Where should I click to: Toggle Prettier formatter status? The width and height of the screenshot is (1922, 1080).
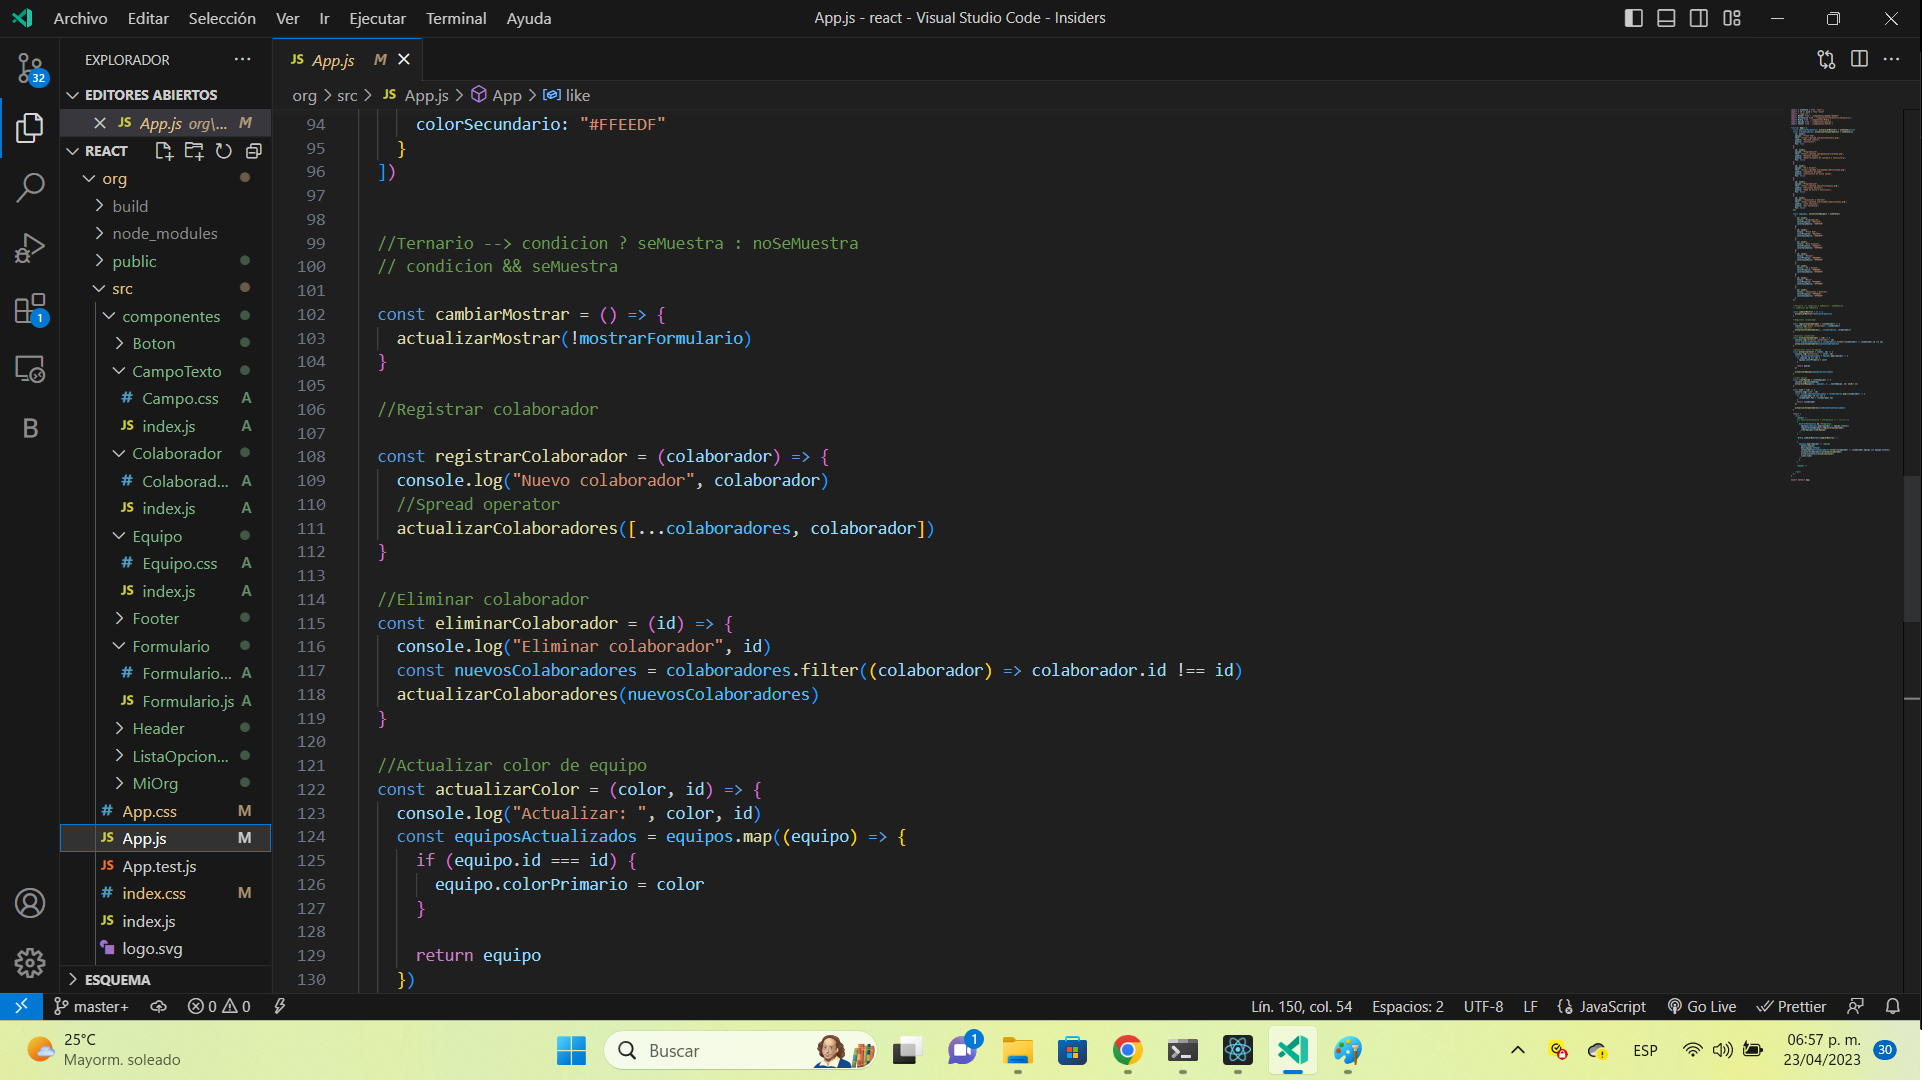tap(1792, 1007)
